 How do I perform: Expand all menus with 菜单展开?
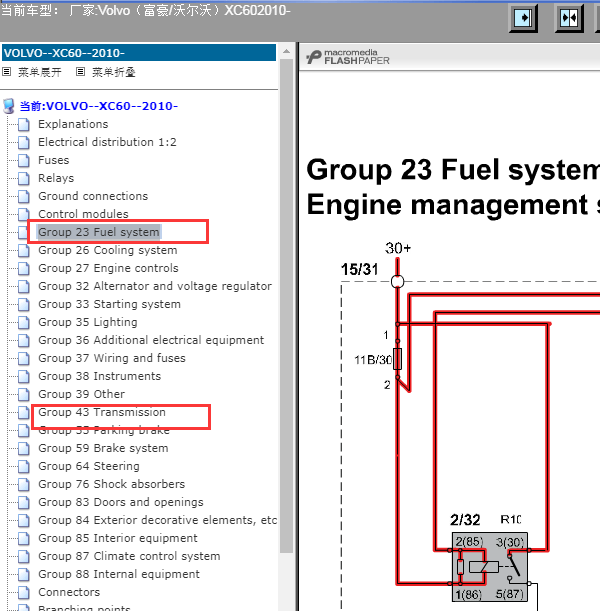40,72
